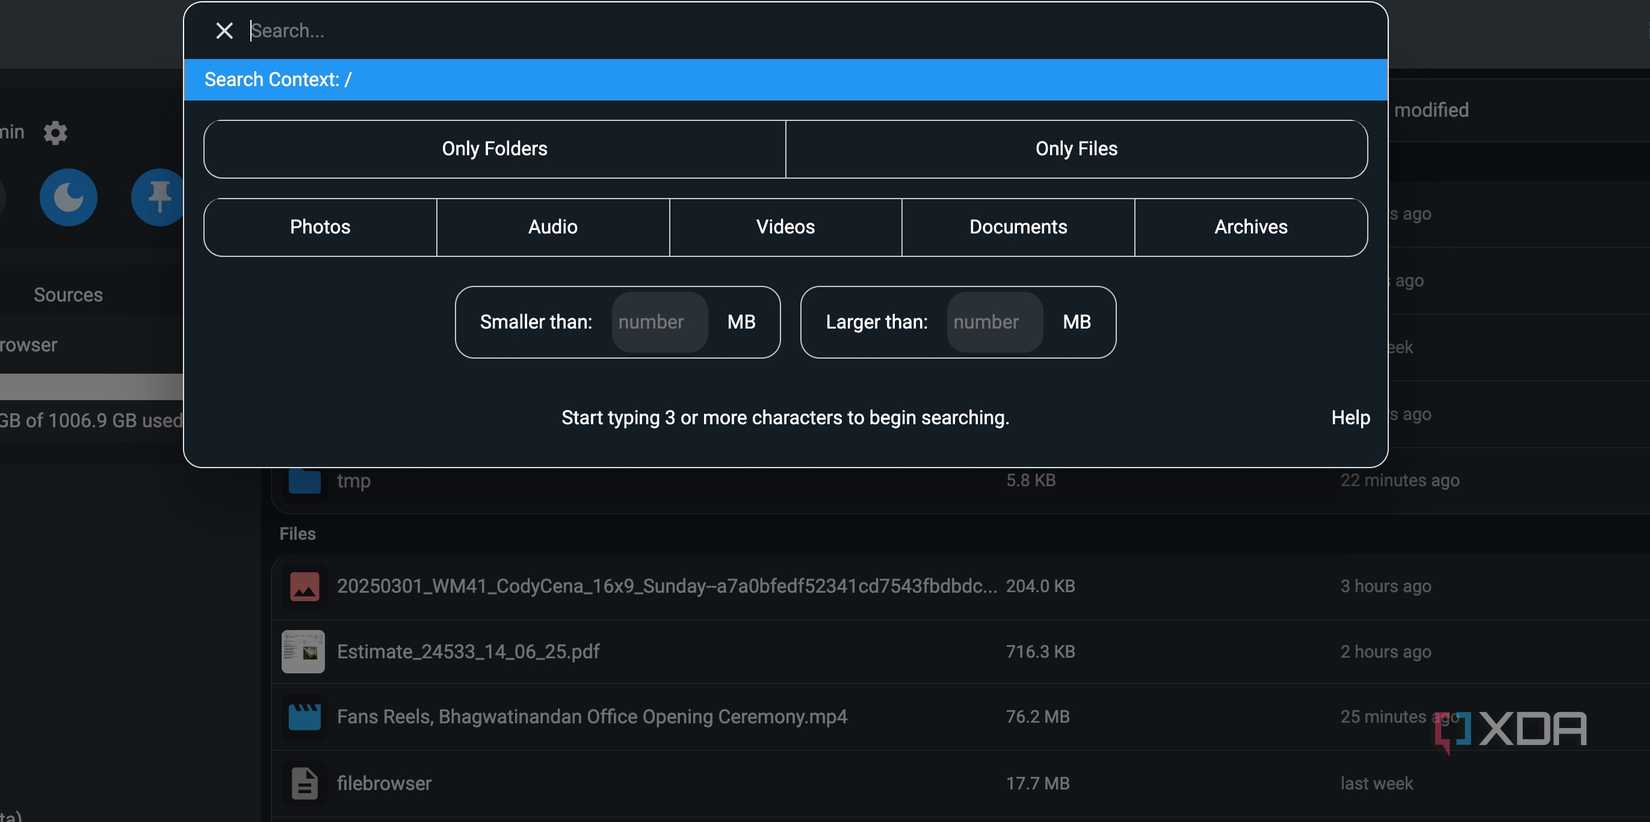Viewport: 1650px width, 822px height.
Task: Focus the Larger than number field
Action: (x=994, y=322)
